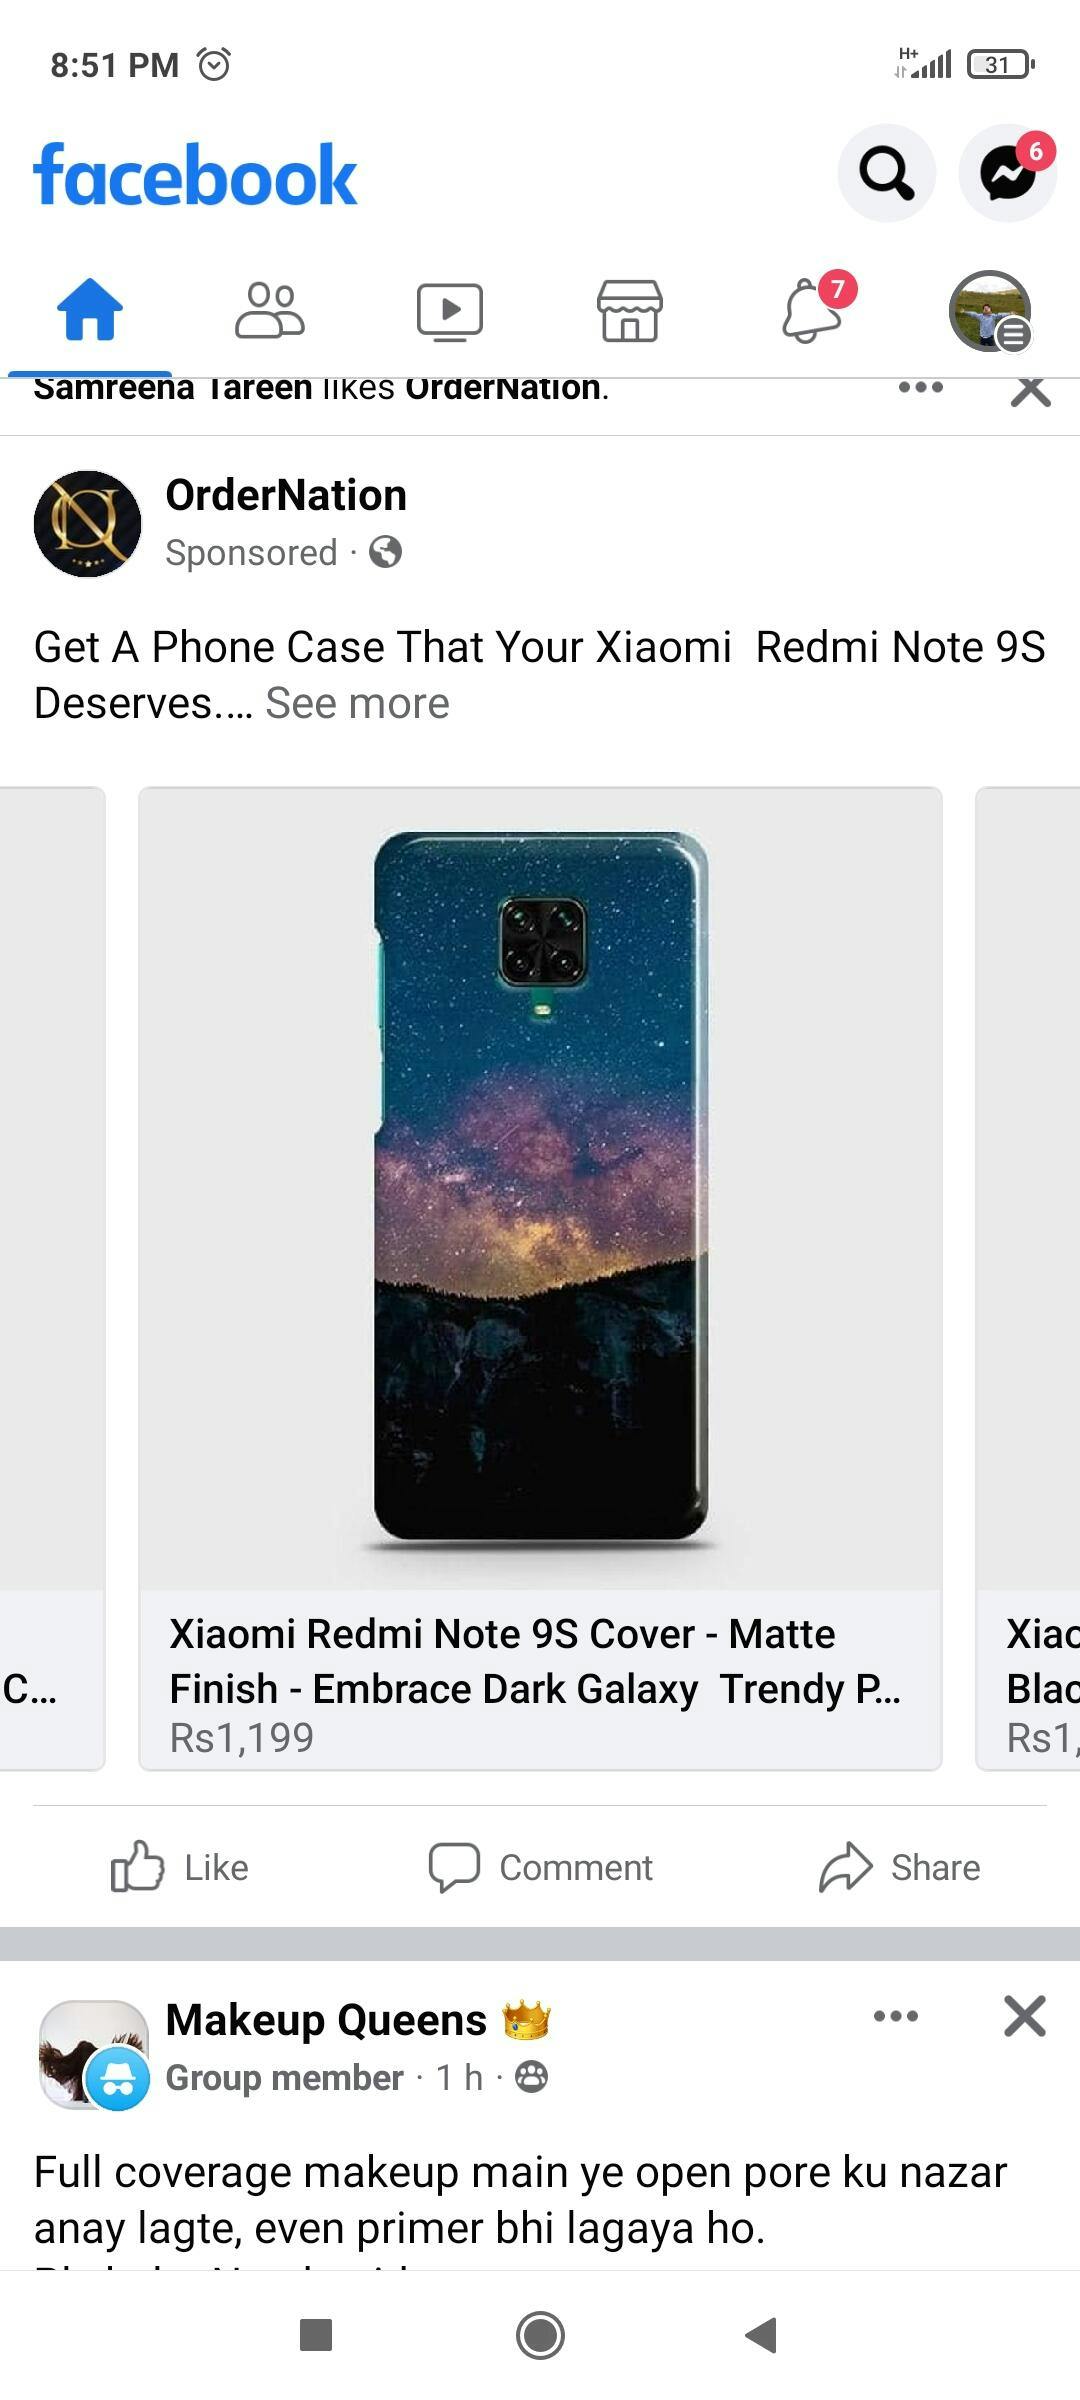Share the OrderNation post
The width and height of the screenshot is (1080, 2400).
900,1867
